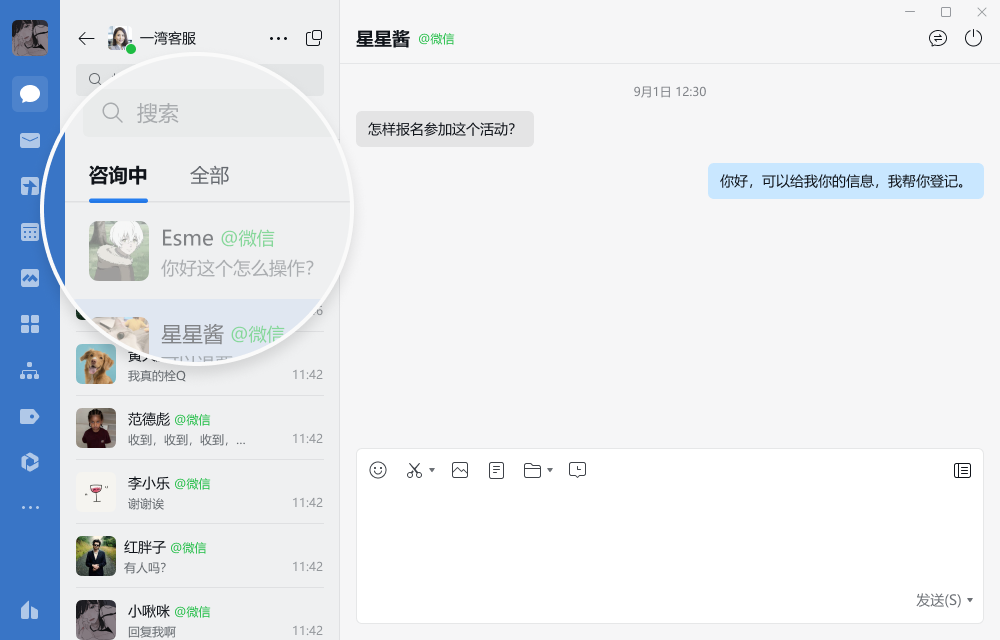Open the hexagon app icon in sidebar
This screenshot has width=1000, height=640.
pyautogui.click(x=30, y=462)
